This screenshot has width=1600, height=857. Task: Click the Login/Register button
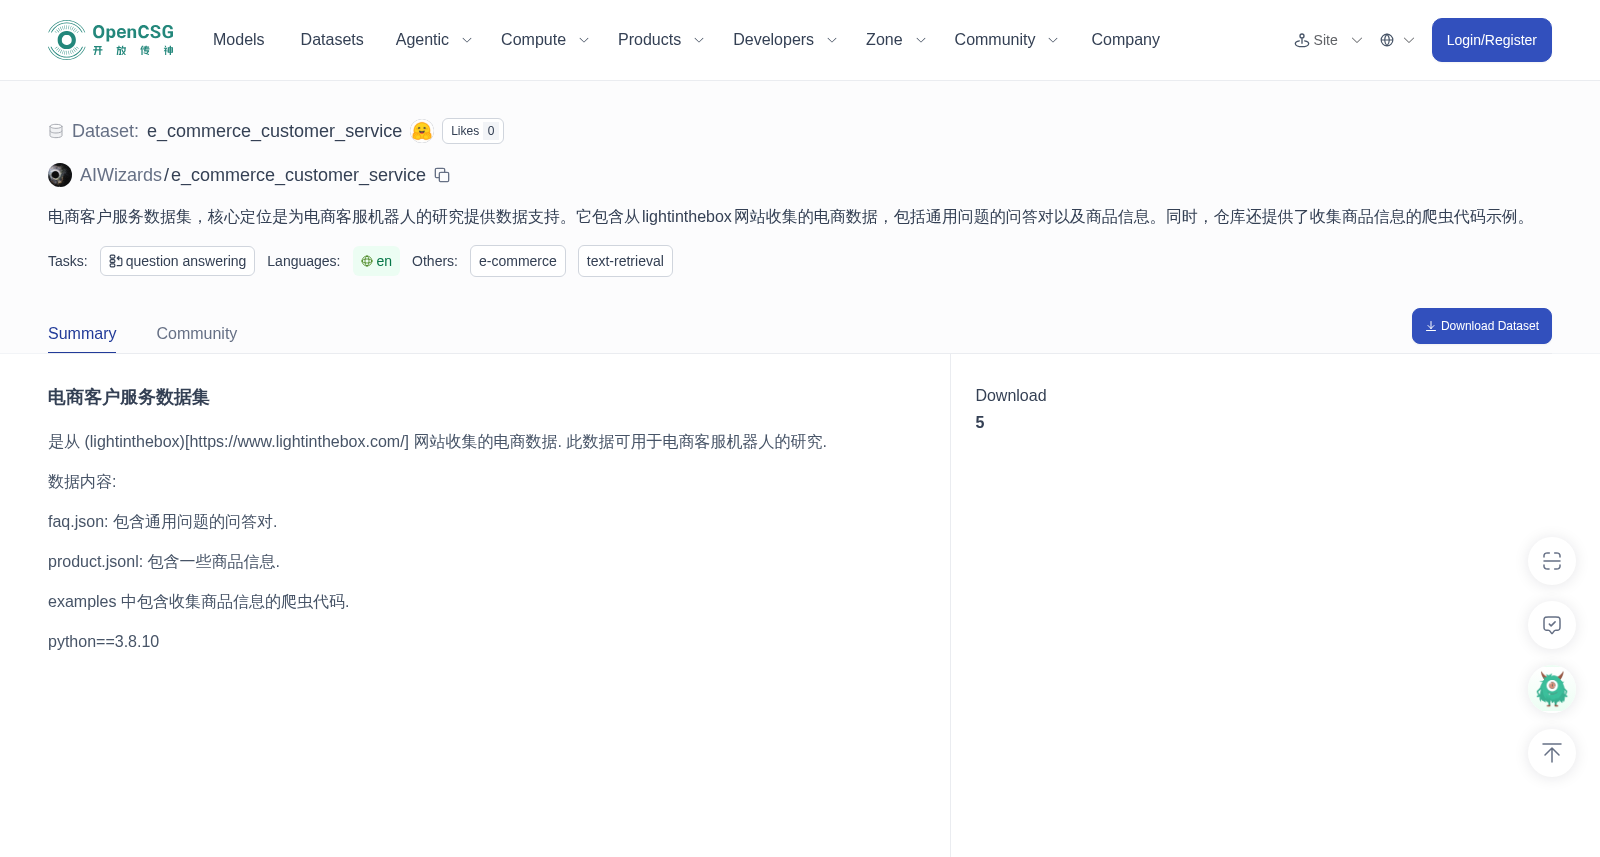(1492, 40)
